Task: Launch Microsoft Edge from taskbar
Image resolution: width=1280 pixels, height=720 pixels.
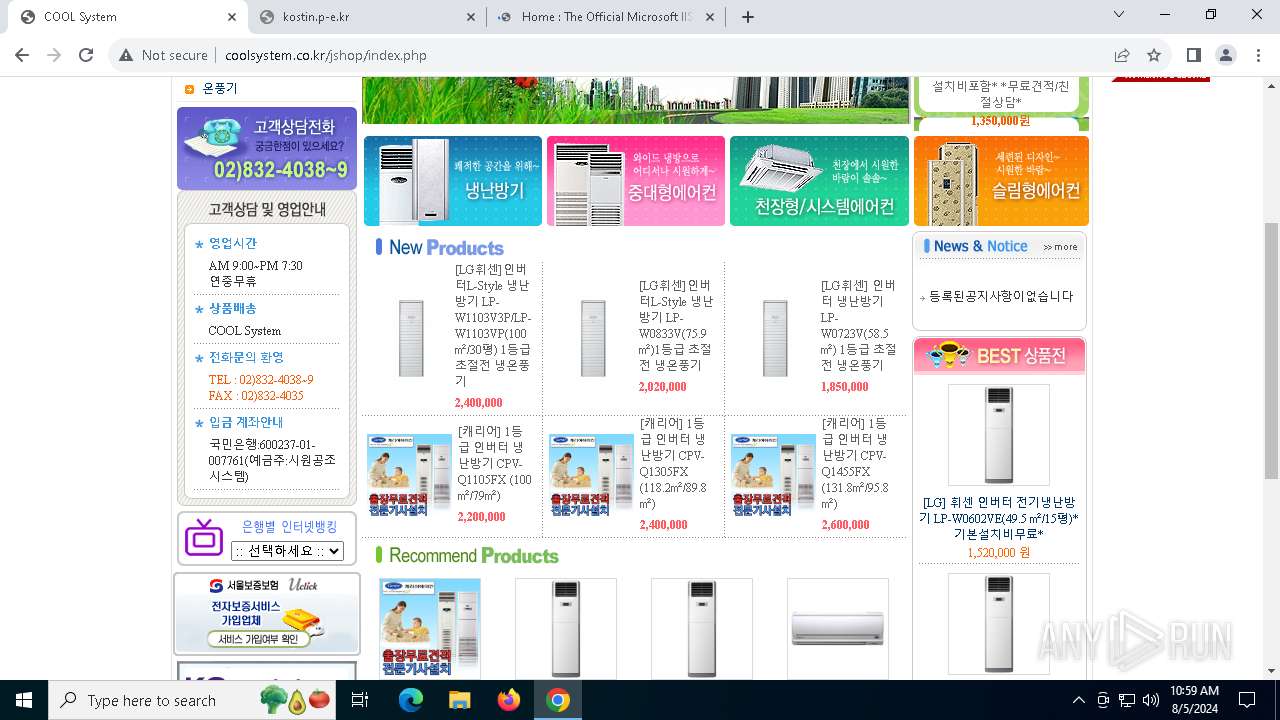Action: pos(411,700)
